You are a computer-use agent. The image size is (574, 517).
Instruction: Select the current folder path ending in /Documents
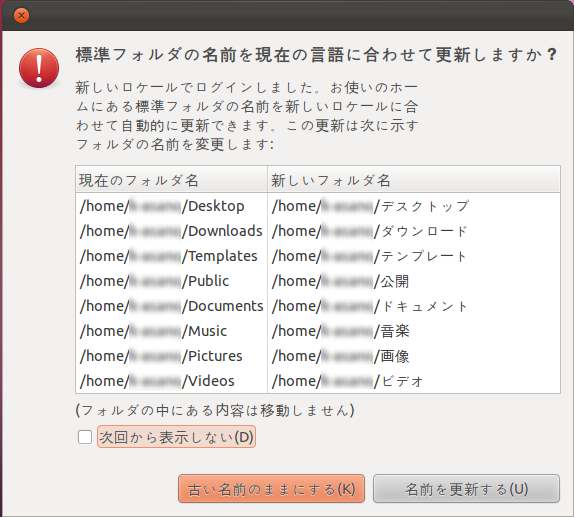point(171,306)
